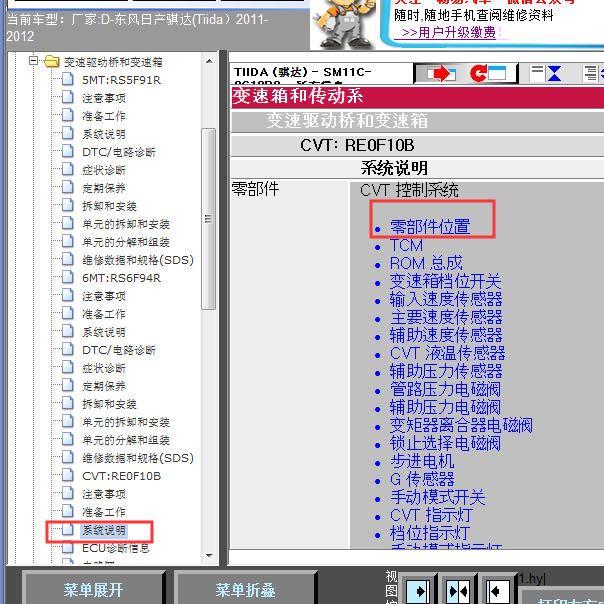Open the 变矩器离合器电磁阀 link
Screen dimensions: 604x604
[x=461, y=425]
